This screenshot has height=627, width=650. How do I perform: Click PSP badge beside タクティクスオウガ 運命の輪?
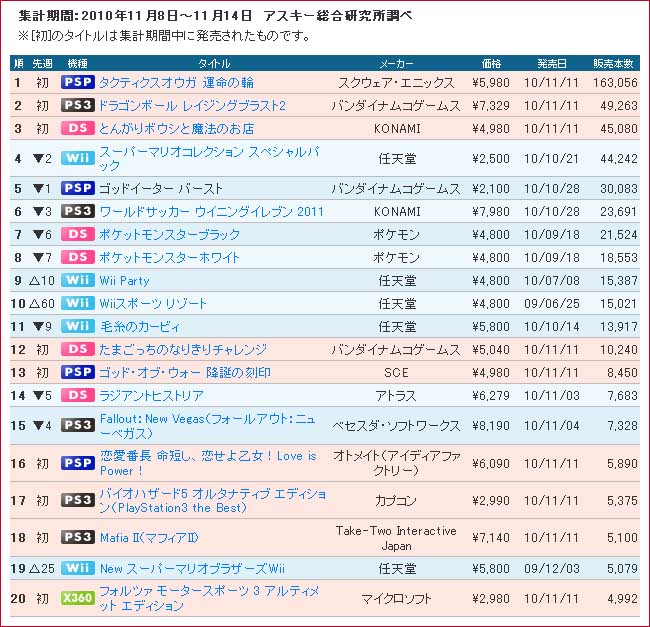[x=78, y=82]
